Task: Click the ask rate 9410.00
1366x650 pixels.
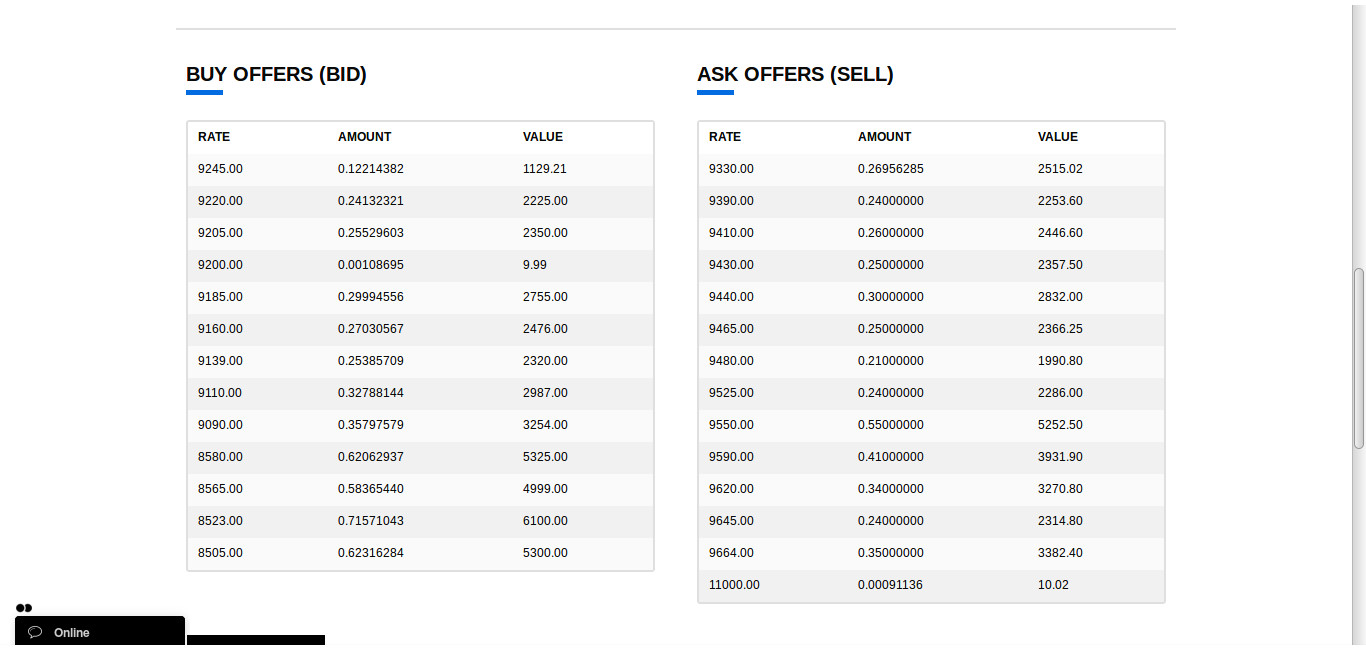Action: click(x=731, y=233)
